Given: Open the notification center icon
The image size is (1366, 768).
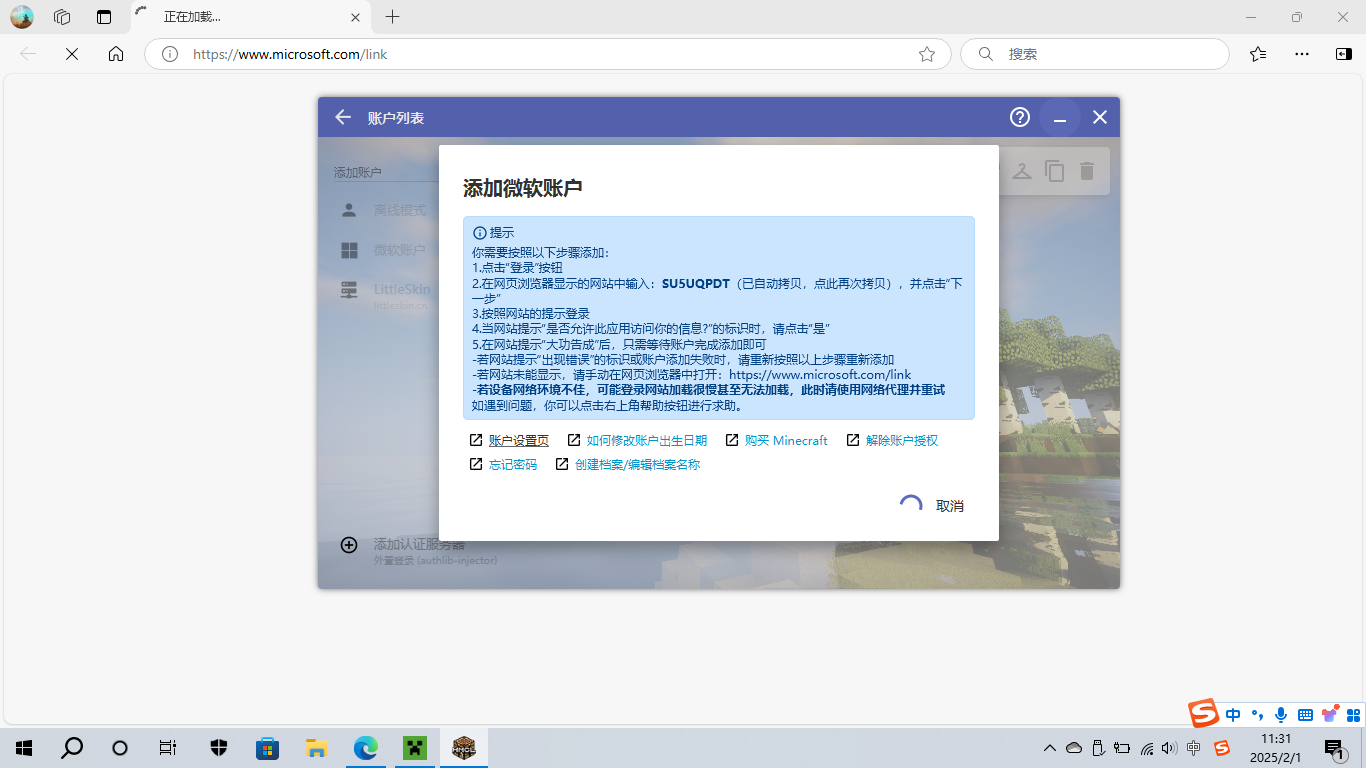Looking at the screenshot, I should (1333, 749).
